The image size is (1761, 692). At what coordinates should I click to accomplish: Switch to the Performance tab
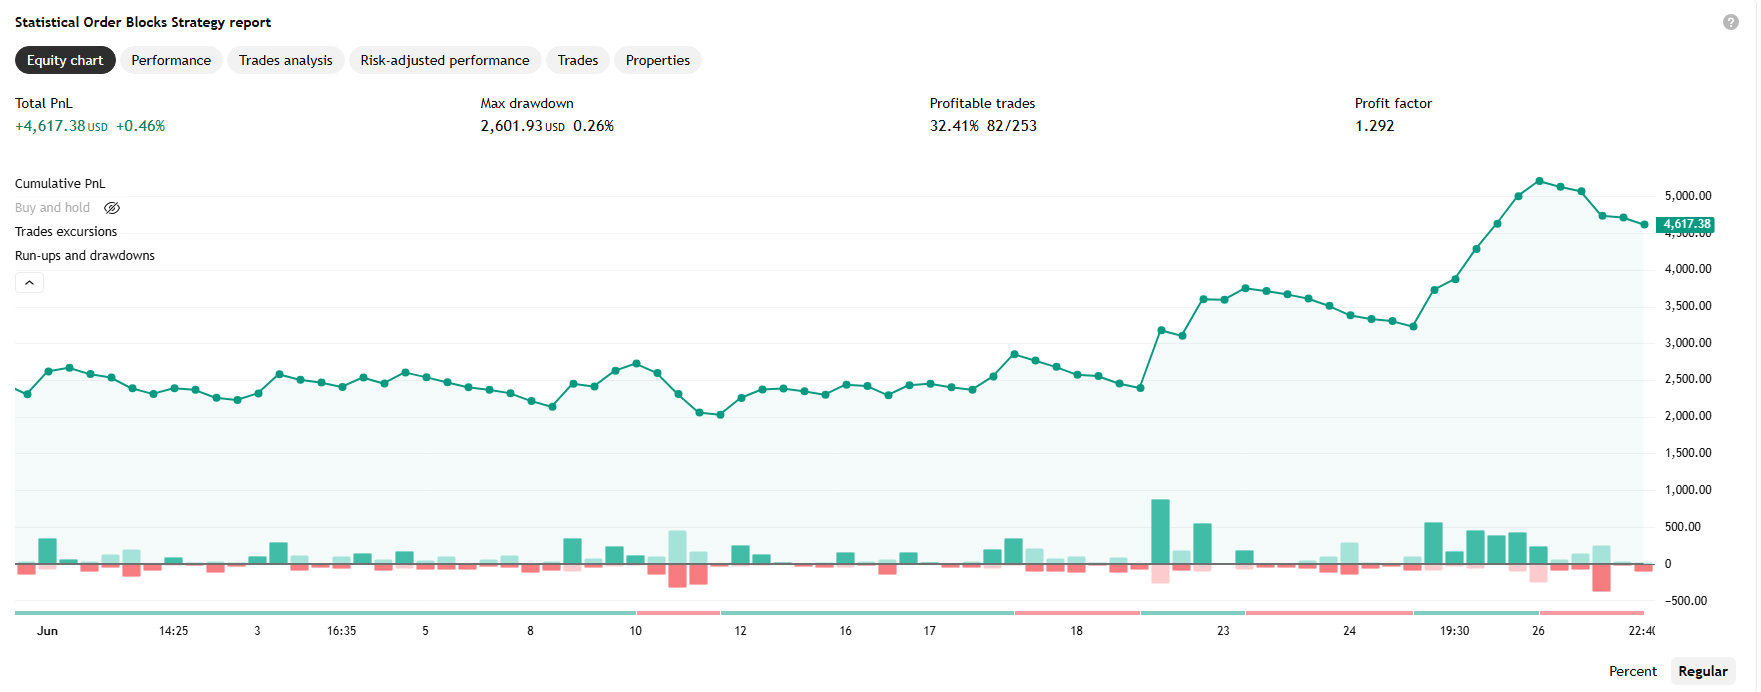tap(171, 60)
